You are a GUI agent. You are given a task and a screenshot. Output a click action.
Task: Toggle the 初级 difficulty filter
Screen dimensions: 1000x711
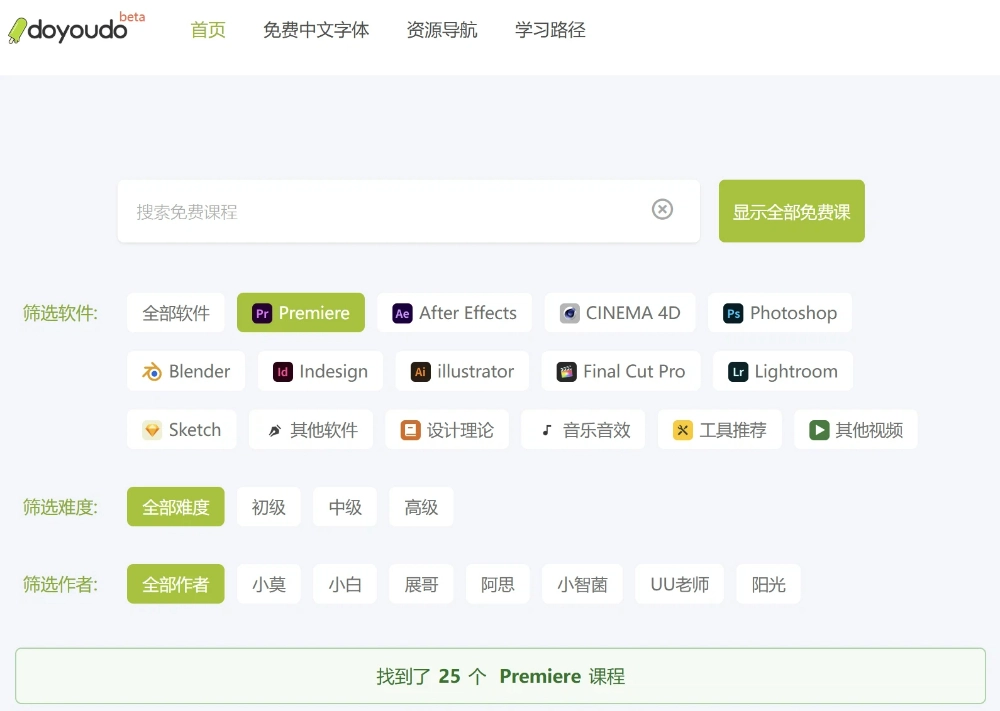[268, 507]
